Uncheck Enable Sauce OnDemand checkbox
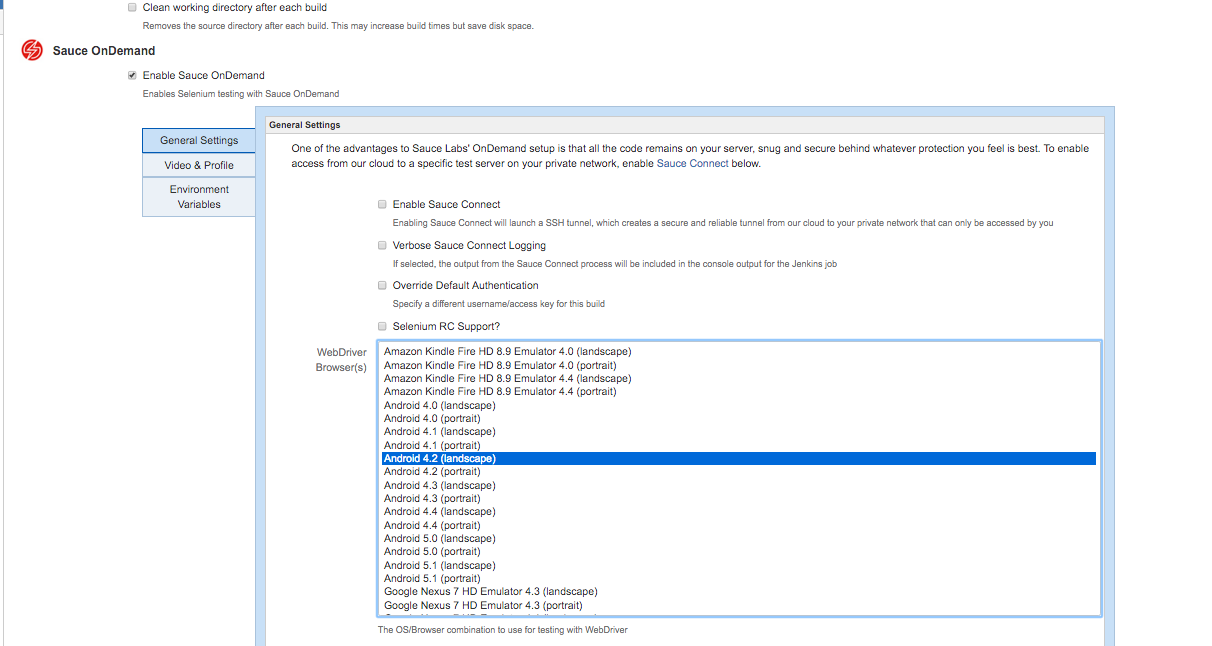This screenshot has height=646, width=1212. (132, 75)
